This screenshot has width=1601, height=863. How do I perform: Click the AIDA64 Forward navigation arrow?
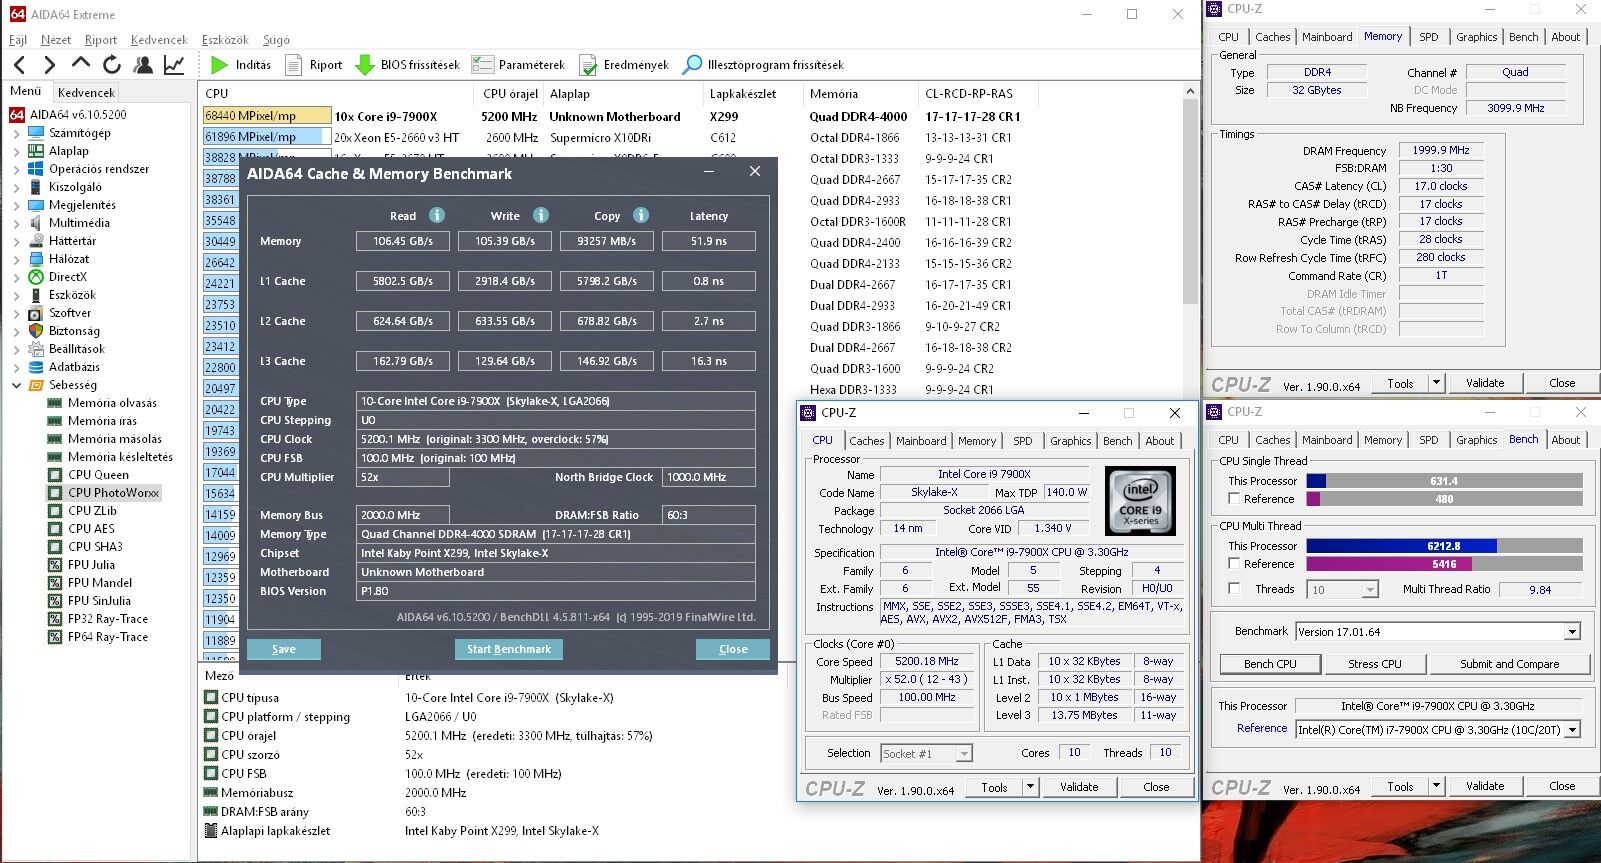pyautogui.click(x=50, y=65)
